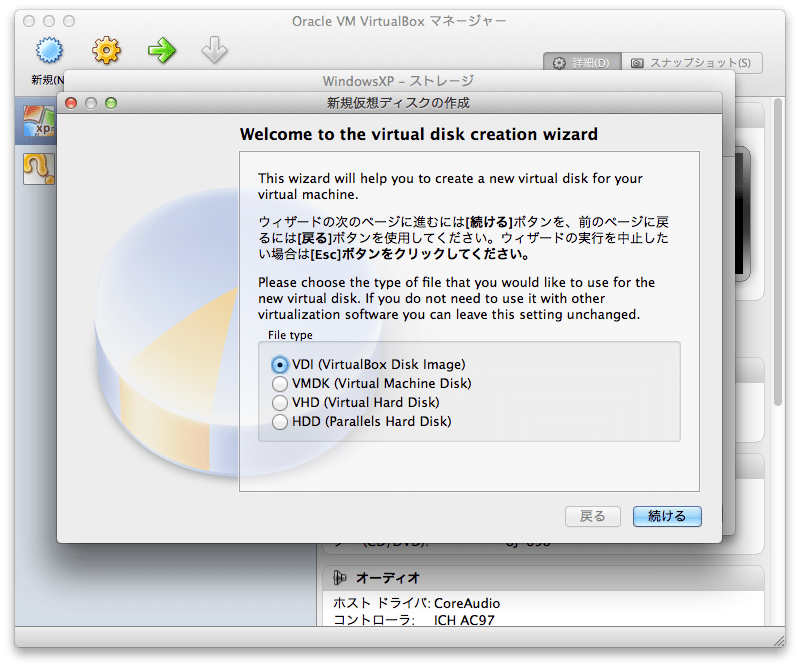This screenshot has width=799, height=667.
Task: Click the audio speaker icon in details
Action: (339, 577)
